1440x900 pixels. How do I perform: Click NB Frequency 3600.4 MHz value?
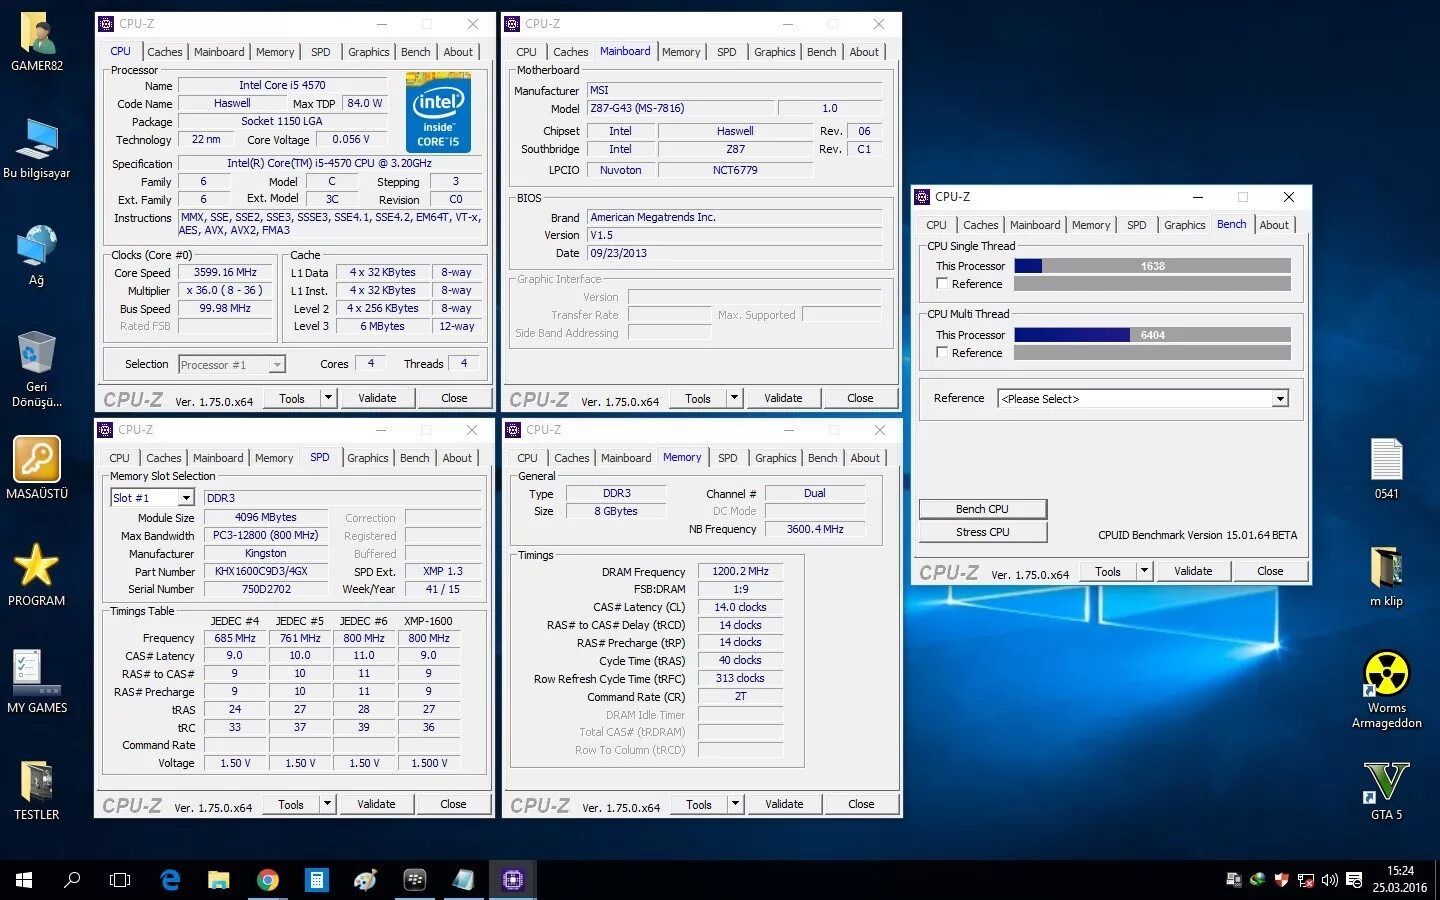pos(815,529)
